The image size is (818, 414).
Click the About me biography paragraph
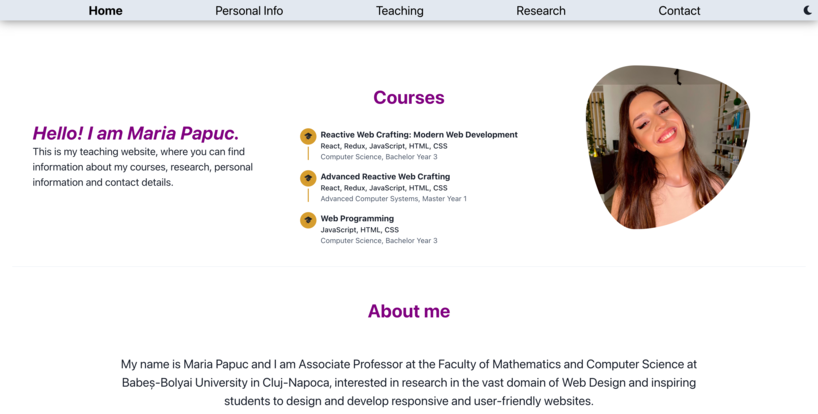click(408, 383)
